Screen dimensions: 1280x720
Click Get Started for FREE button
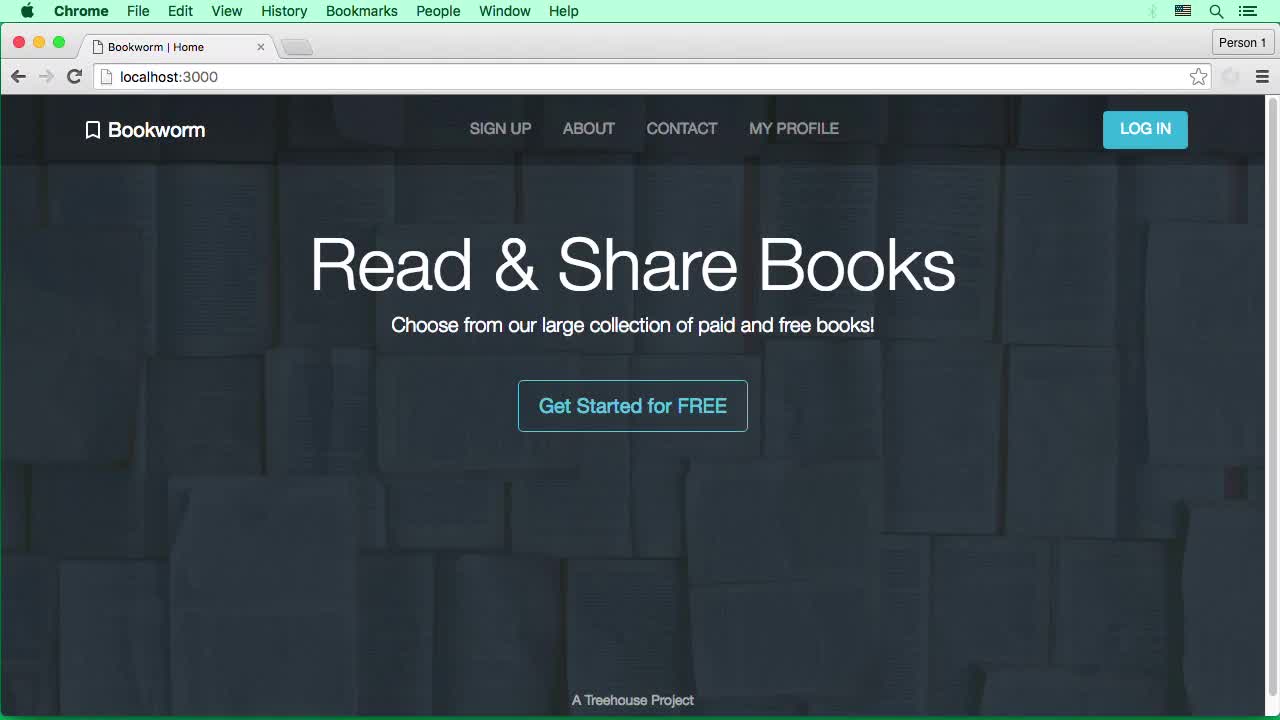(633, 406)
